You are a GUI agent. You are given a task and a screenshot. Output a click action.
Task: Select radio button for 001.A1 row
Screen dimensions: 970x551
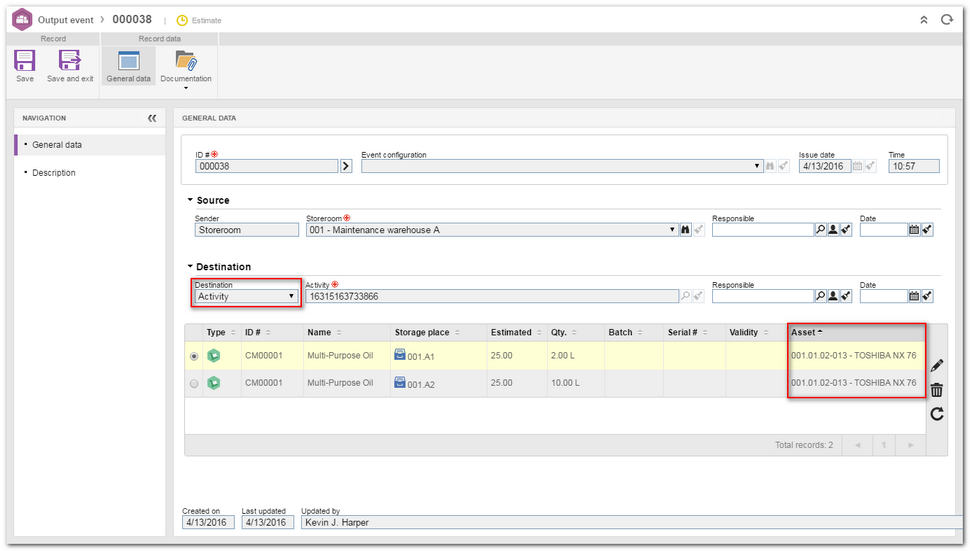(x=194, y=356)
